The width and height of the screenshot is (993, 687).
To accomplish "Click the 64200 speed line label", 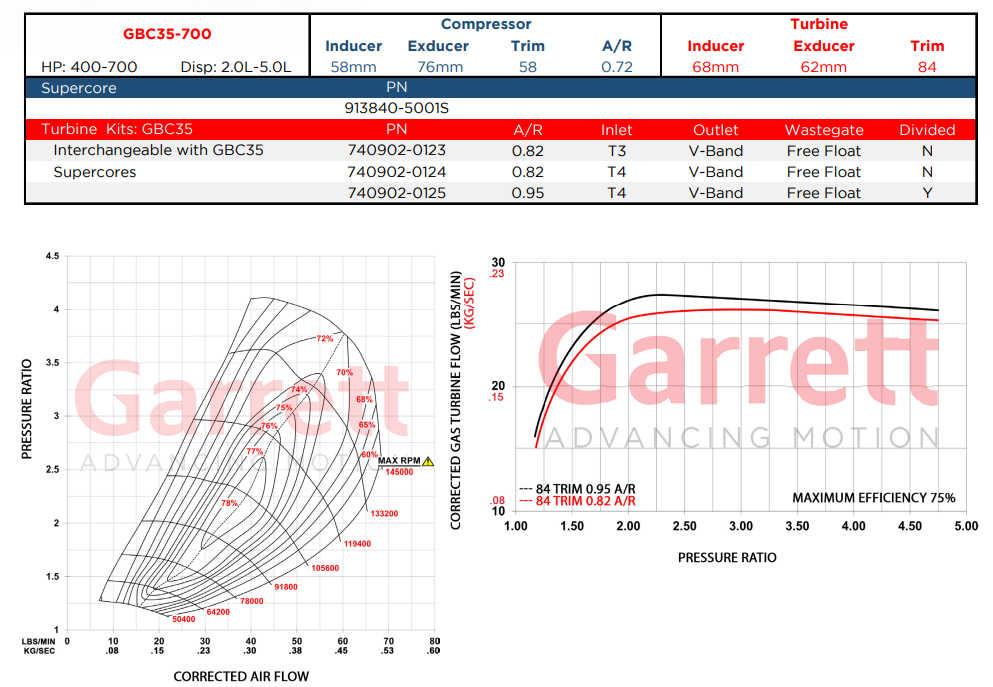I will pyautogui.click(x=218, y=612).
